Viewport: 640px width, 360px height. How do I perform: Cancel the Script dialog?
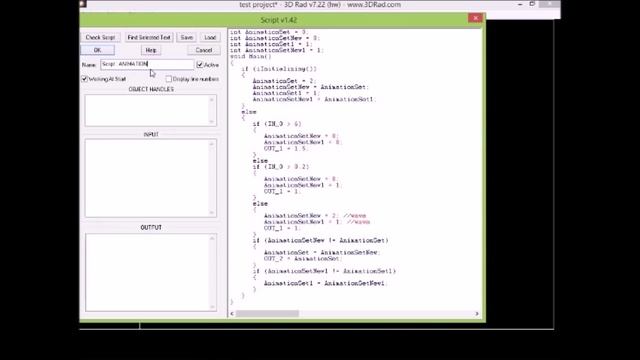tap(204, 50)
